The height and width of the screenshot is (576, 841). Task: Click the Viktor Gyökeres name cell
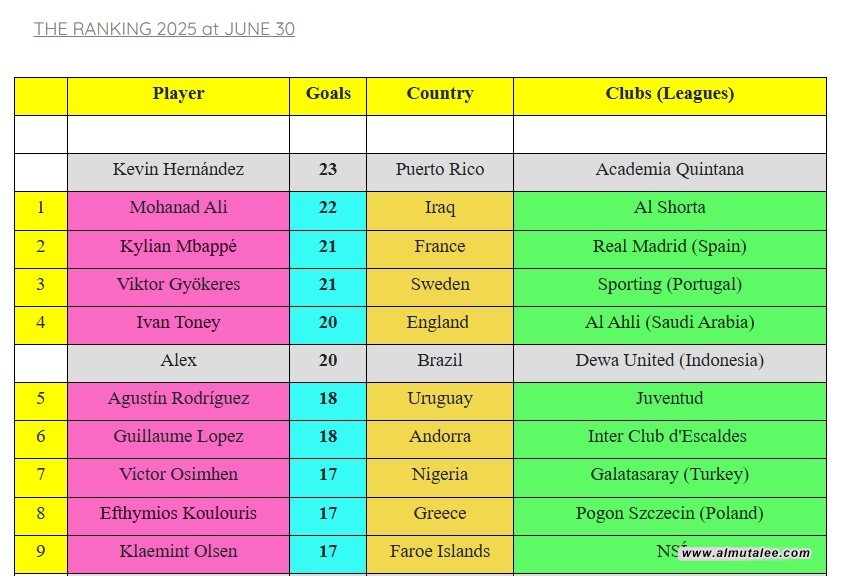click(178, 284)
